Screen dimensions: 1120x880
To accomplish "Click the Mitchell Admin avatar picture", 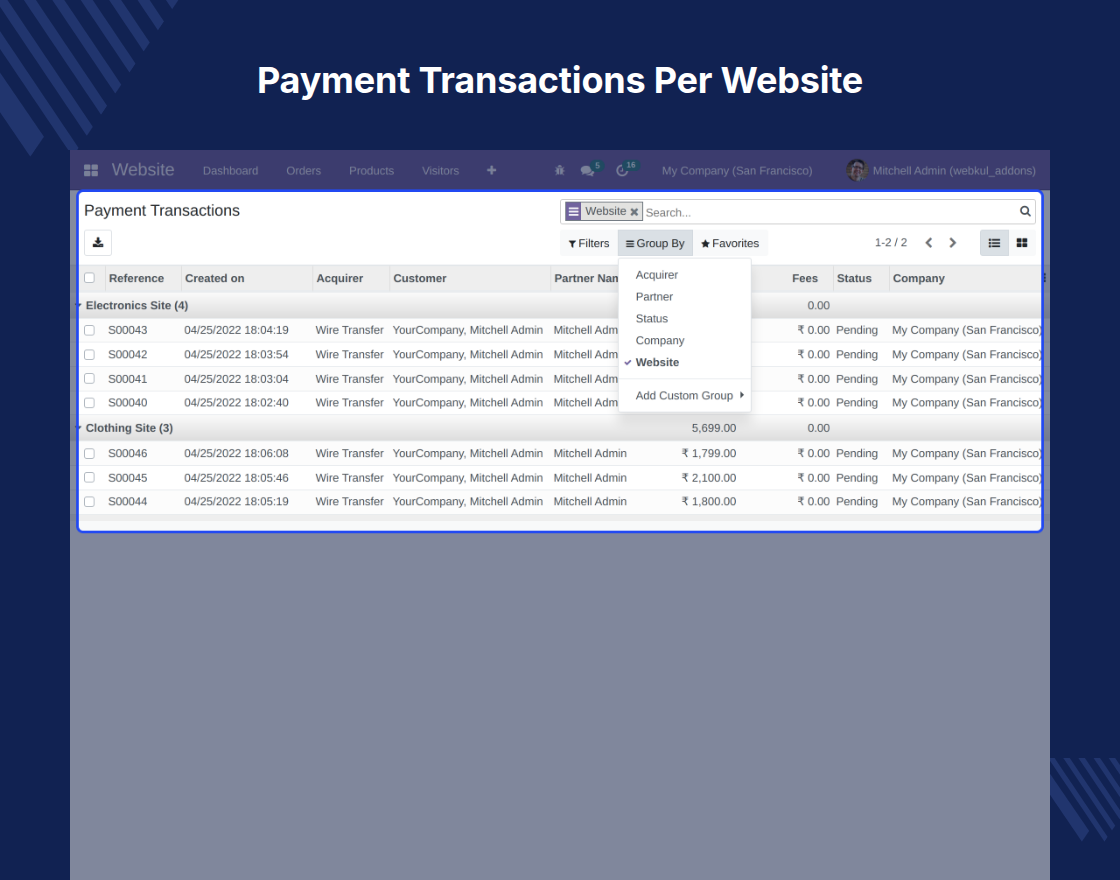I will 856,170.
